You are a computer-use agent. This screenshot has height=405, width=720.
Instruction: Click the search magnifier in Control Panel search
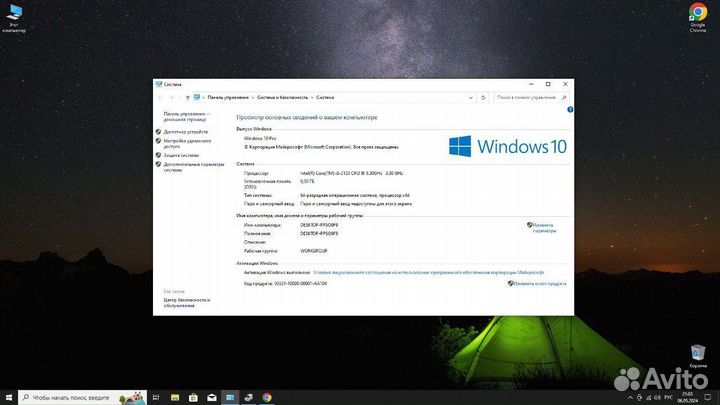pyautogui.click(x=564, y=97)
